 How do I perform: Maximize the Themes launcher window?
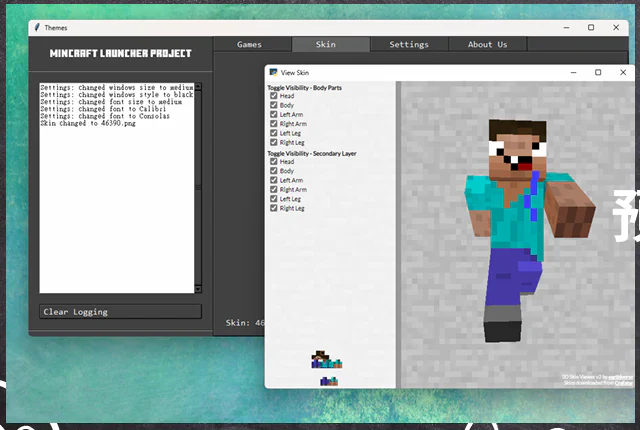[591, 27]
